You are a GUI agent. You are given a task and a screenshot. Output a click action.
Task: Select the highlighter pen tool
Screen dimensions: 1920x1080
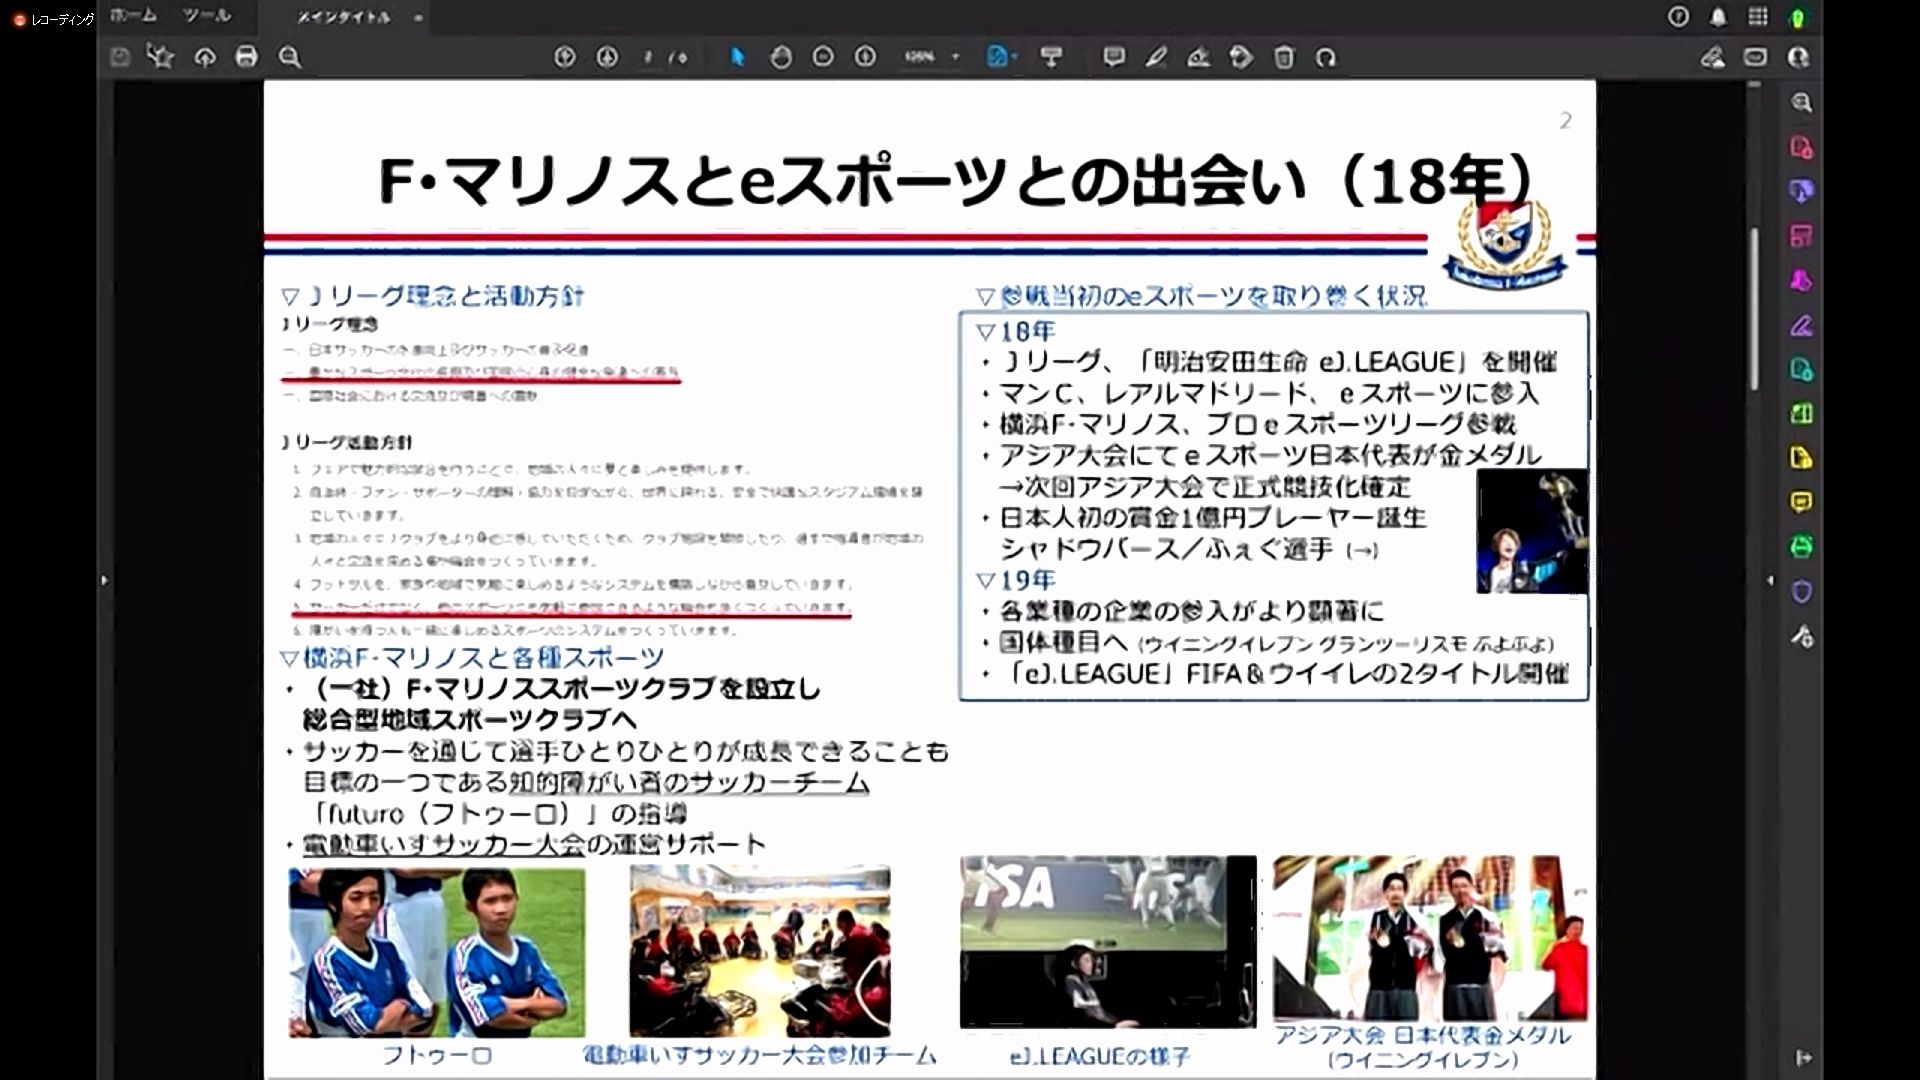tap(1156, 57)
